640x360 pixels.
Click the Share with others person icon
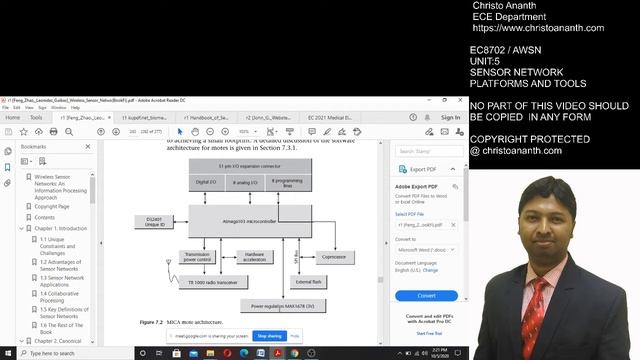click(x=460, y=131)
